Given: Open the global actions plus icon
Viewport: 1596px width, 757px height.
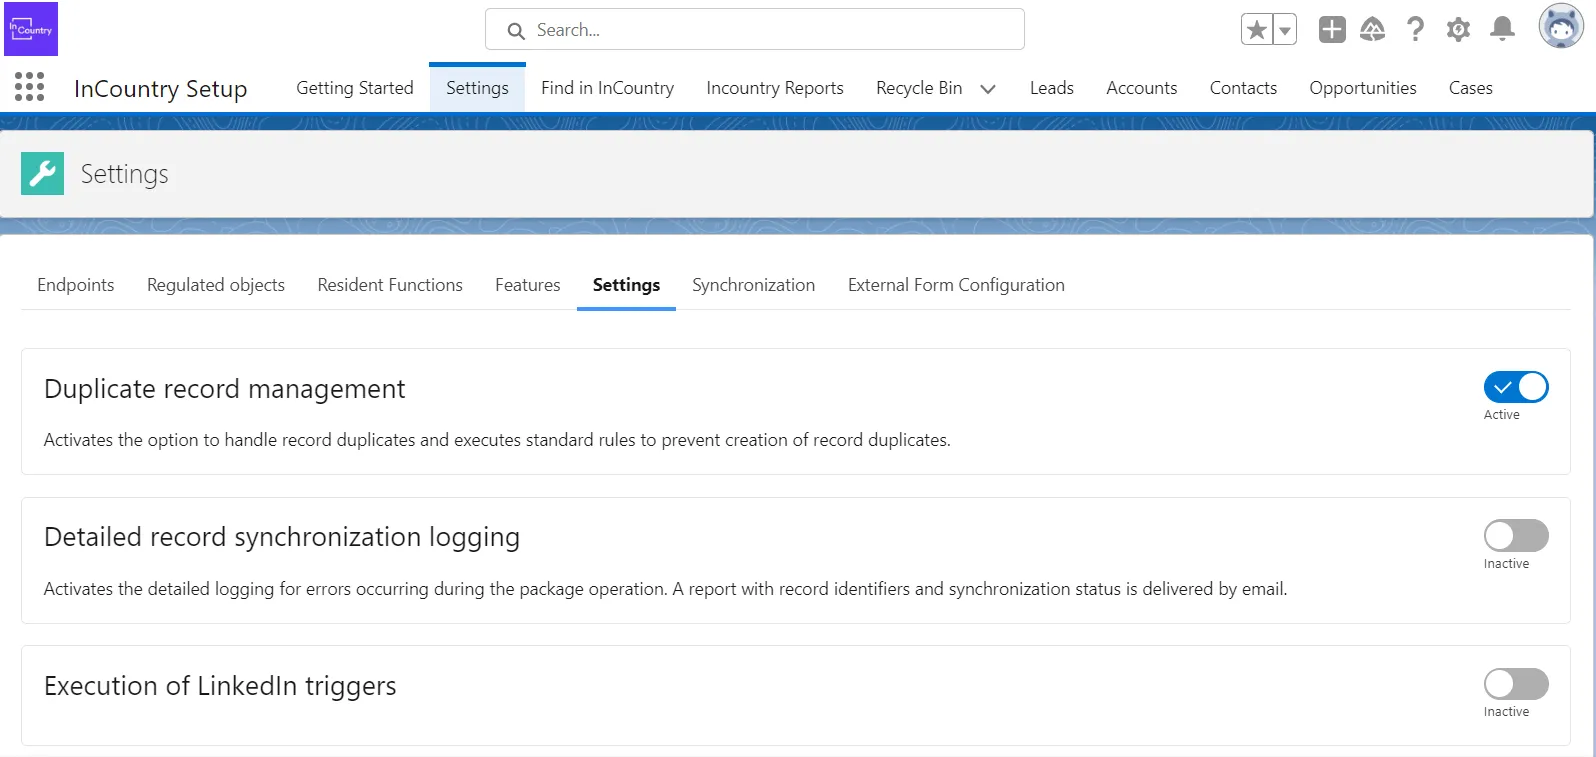Looking at the screenshot, I should pyautogui.click(x=1331, y=30).
